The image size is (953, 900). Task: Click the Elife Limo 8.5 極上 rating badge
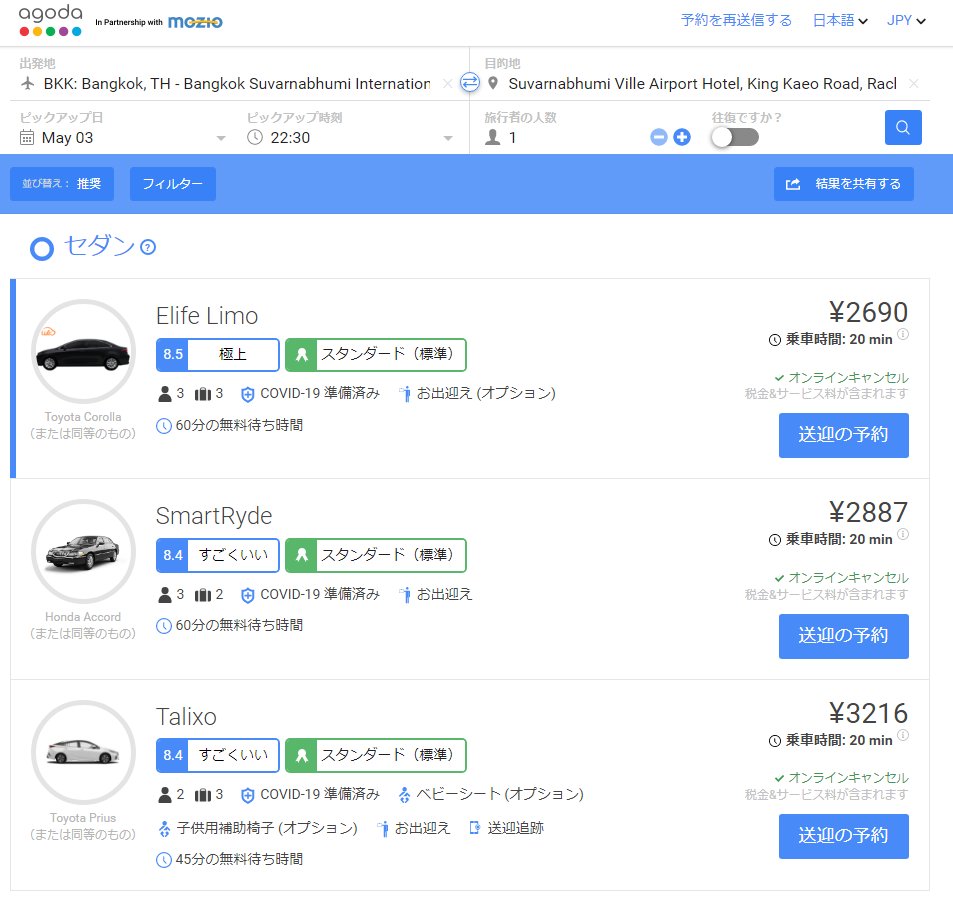point(218,355)
